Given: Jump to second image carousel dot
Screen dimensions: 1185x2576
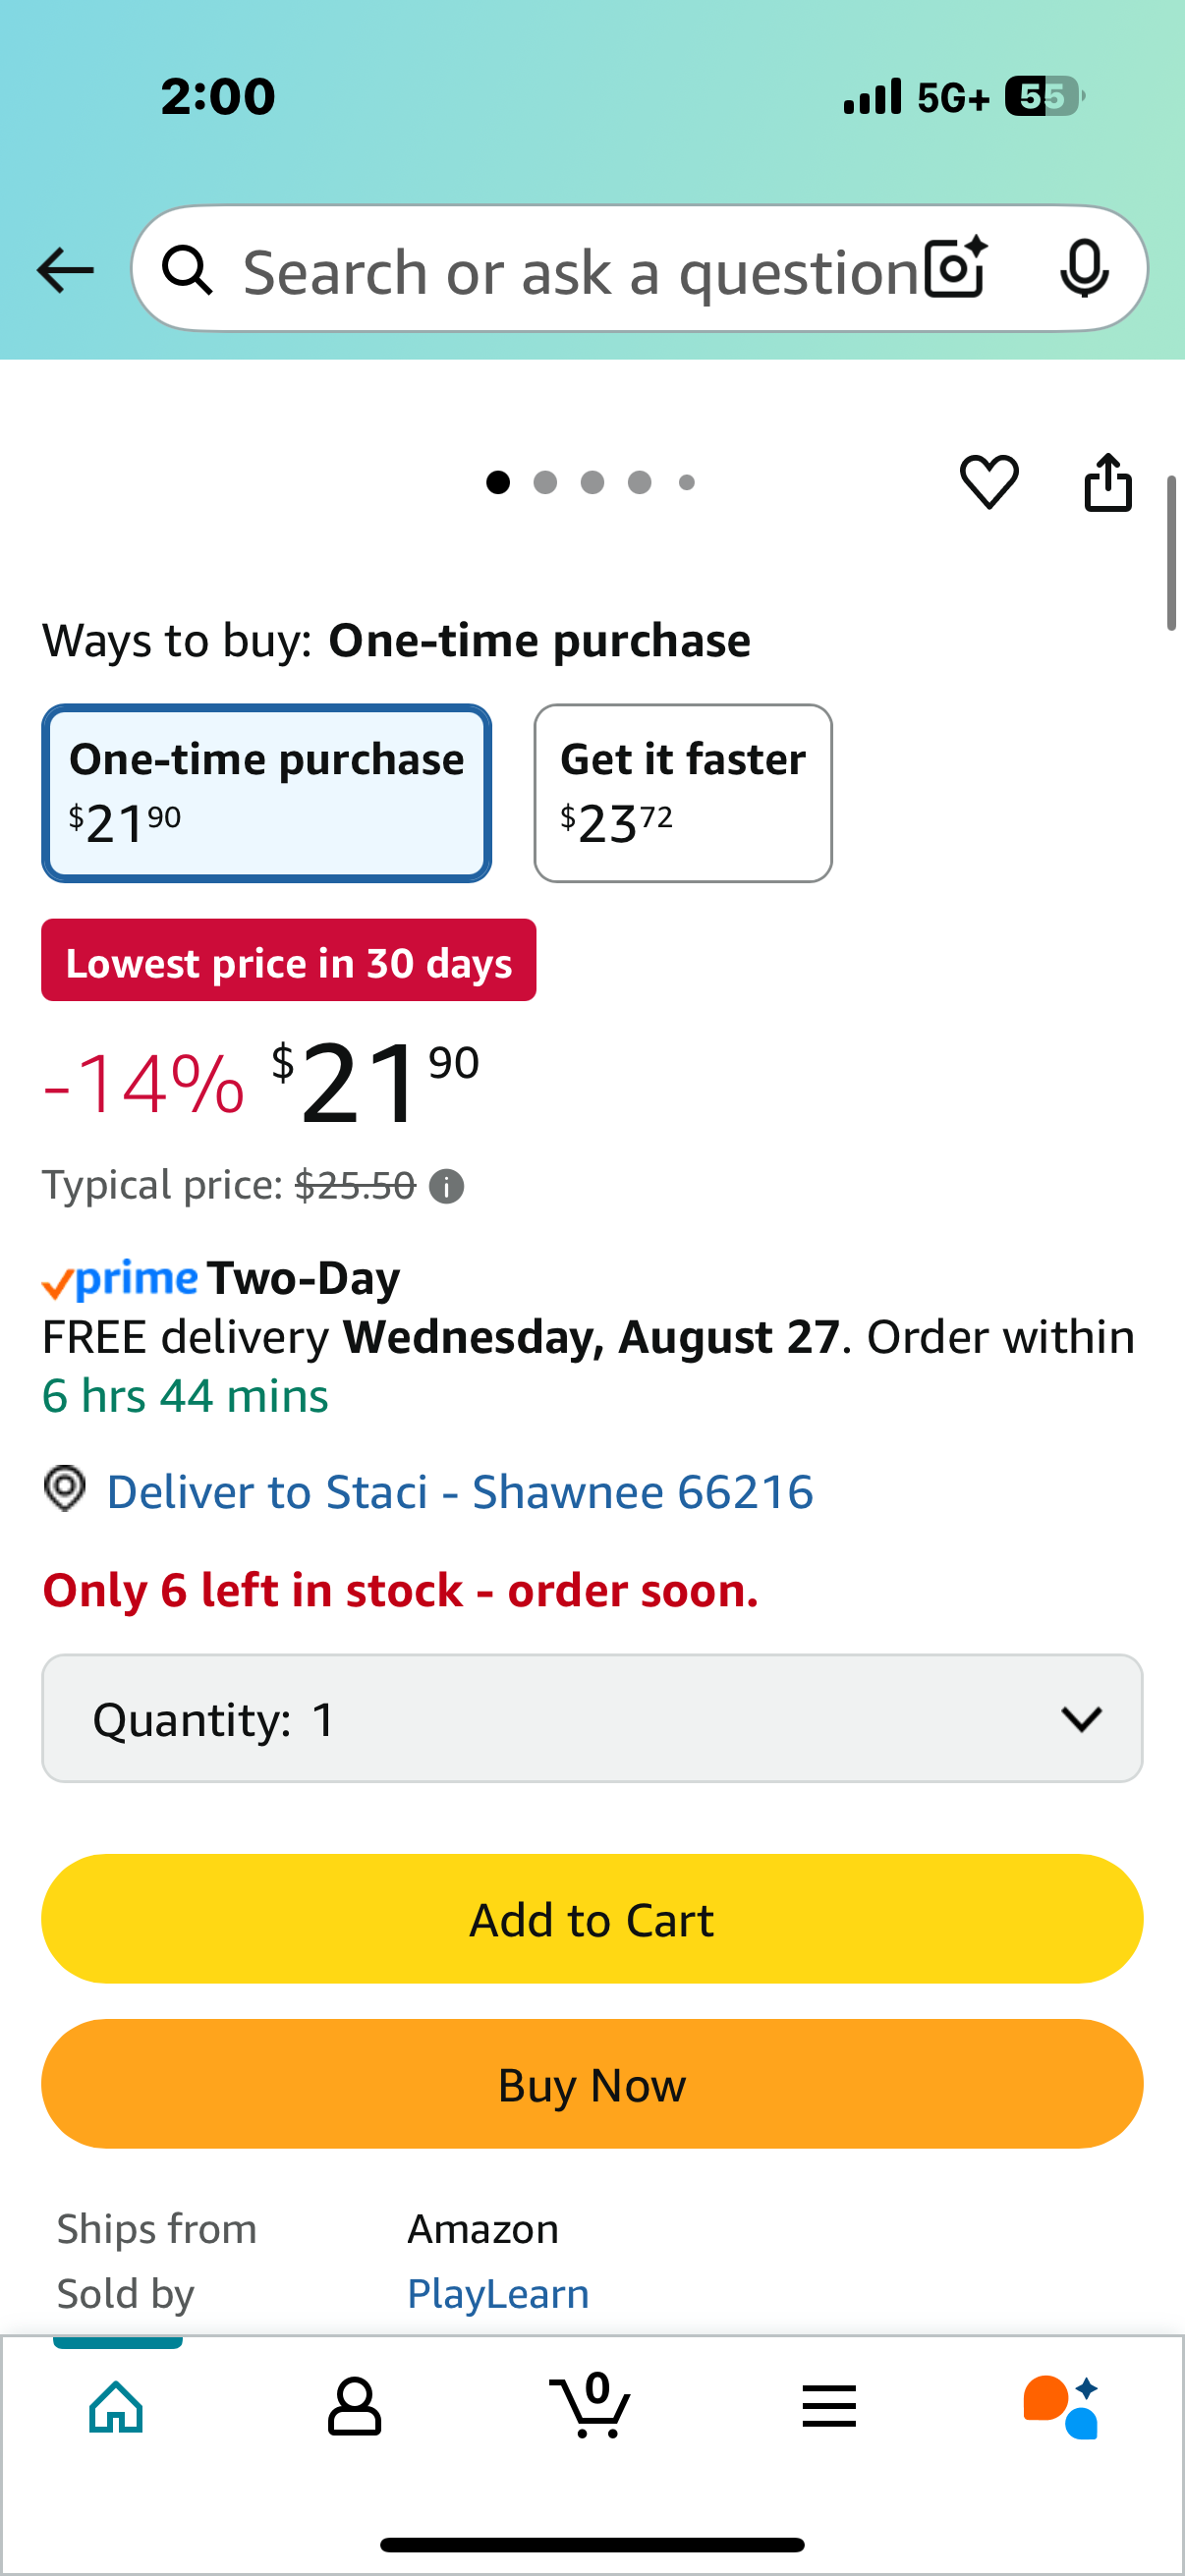Looking at the screenshot, I should coord(545,483).
